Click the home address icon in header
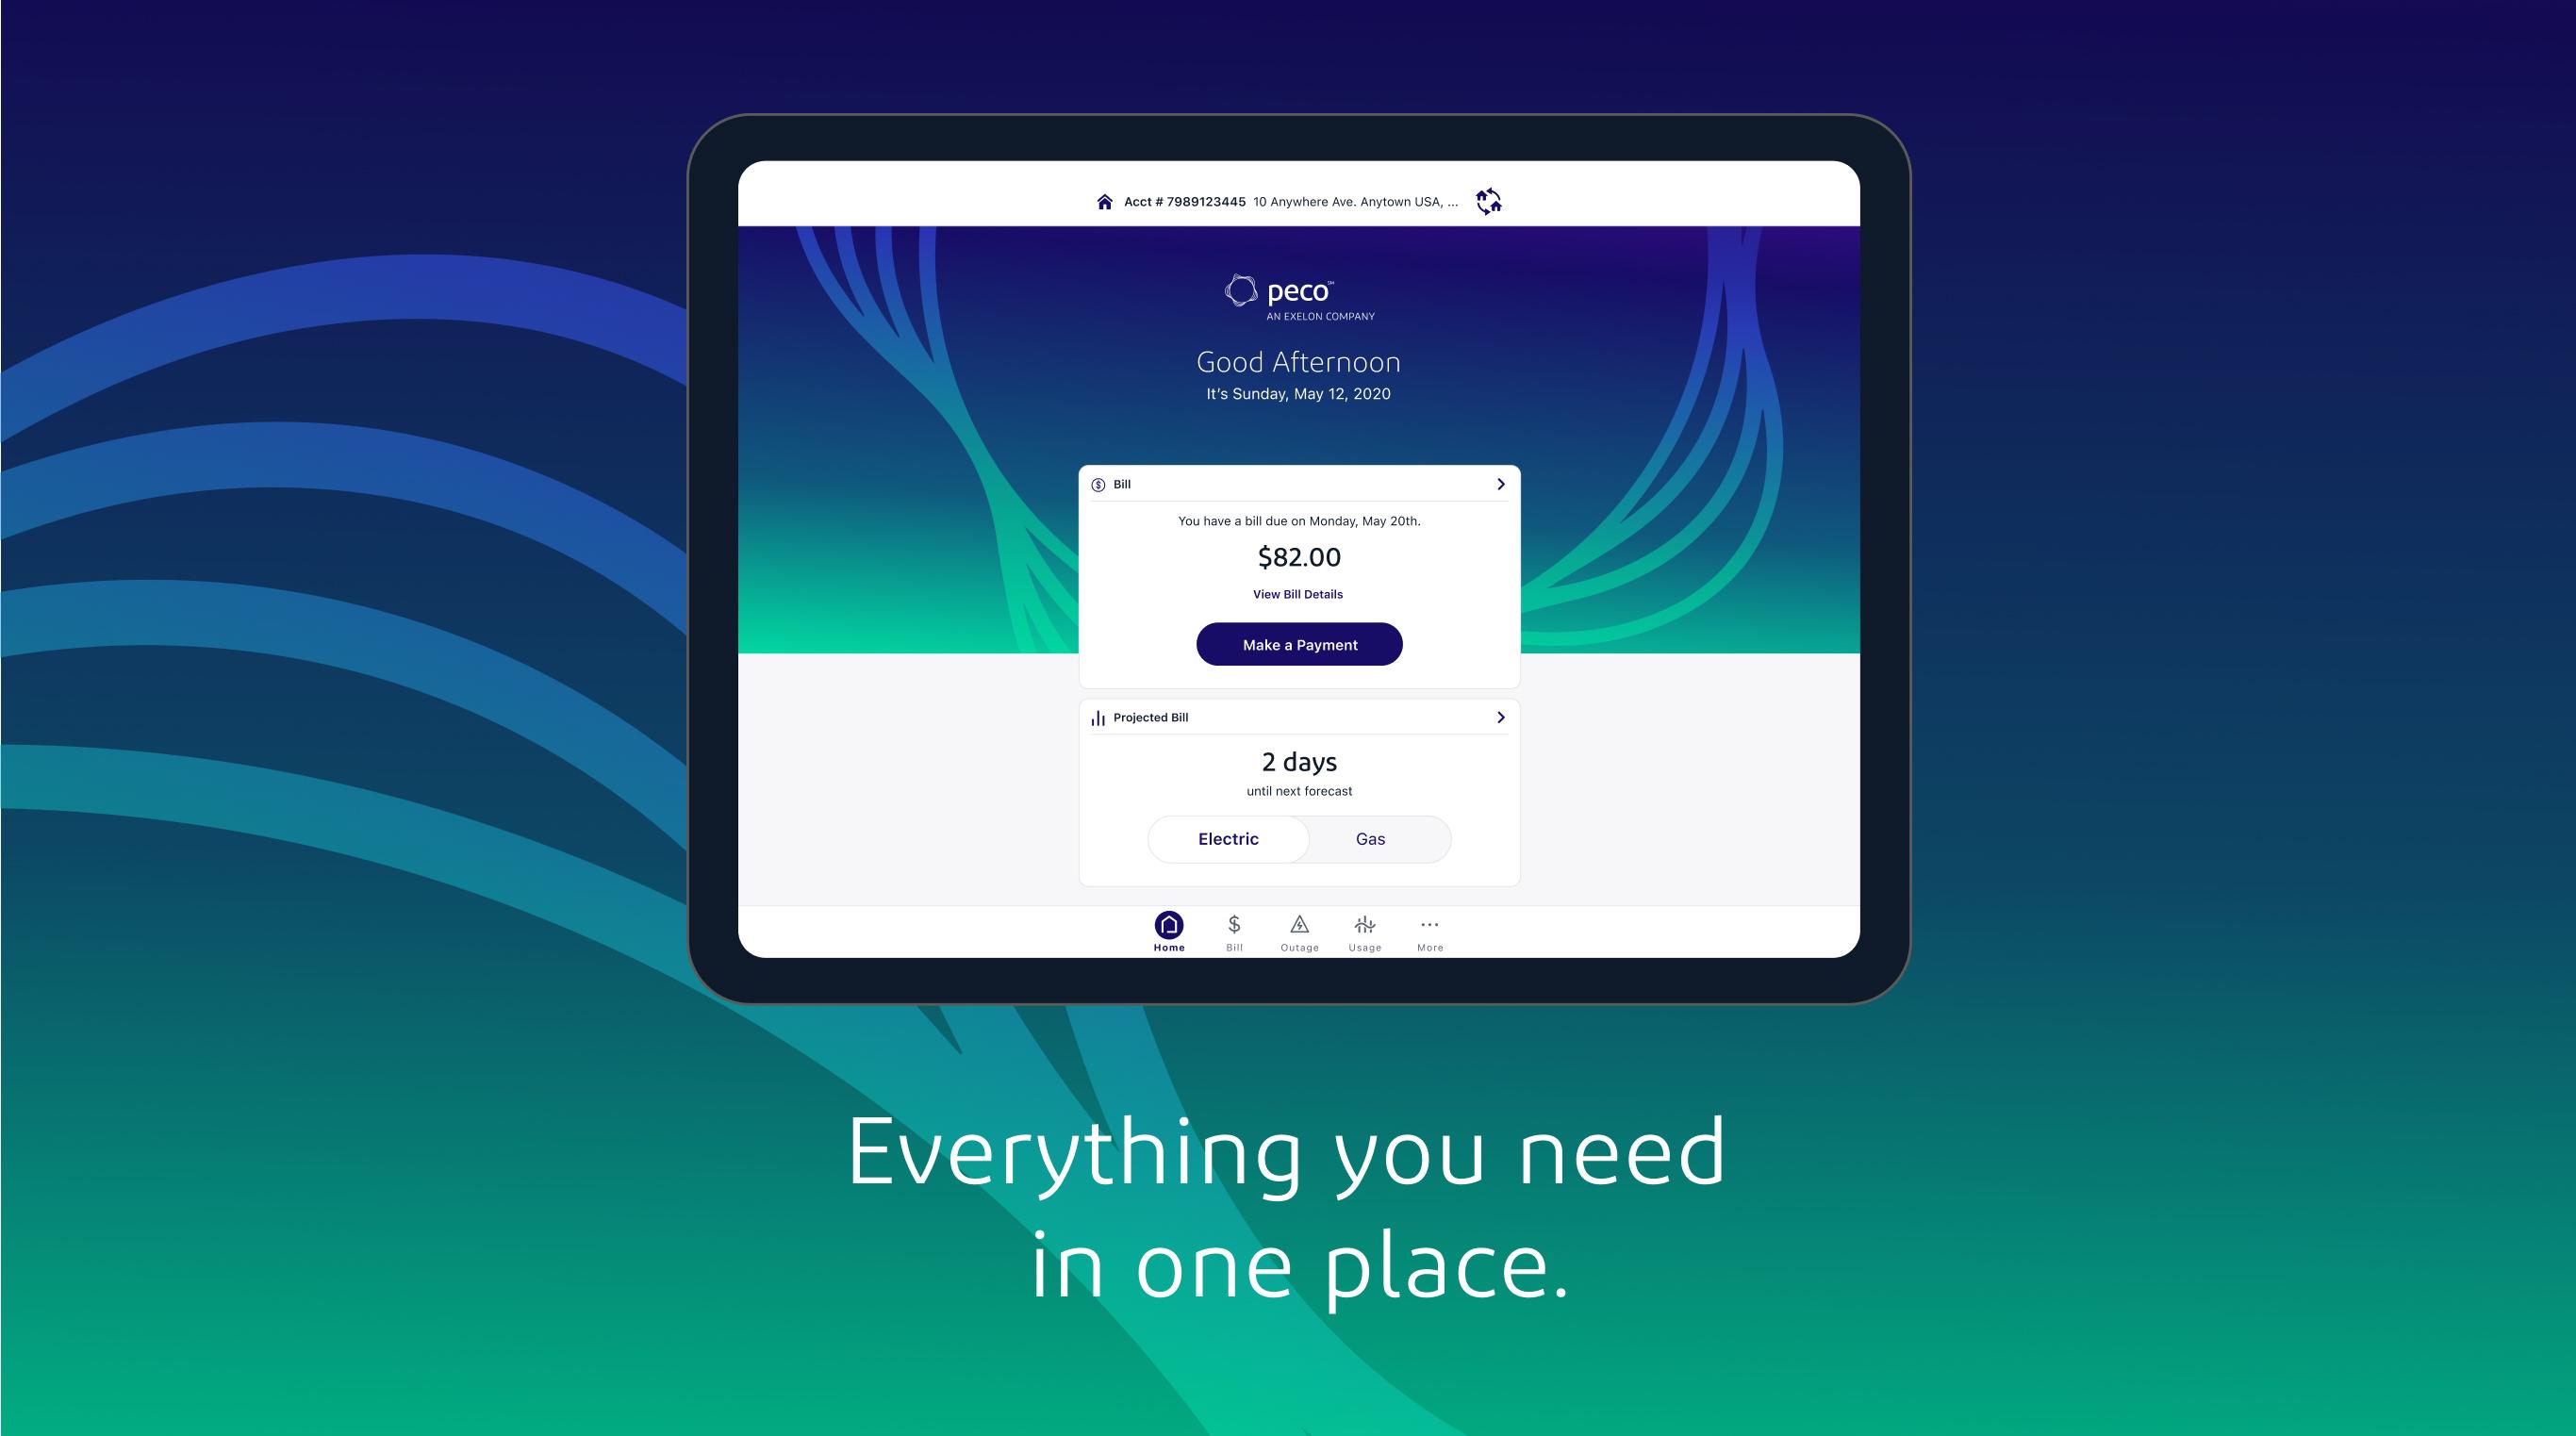Image resolution: width=2576 pixels, height=1436 pixels. (x=1103, y=200)
